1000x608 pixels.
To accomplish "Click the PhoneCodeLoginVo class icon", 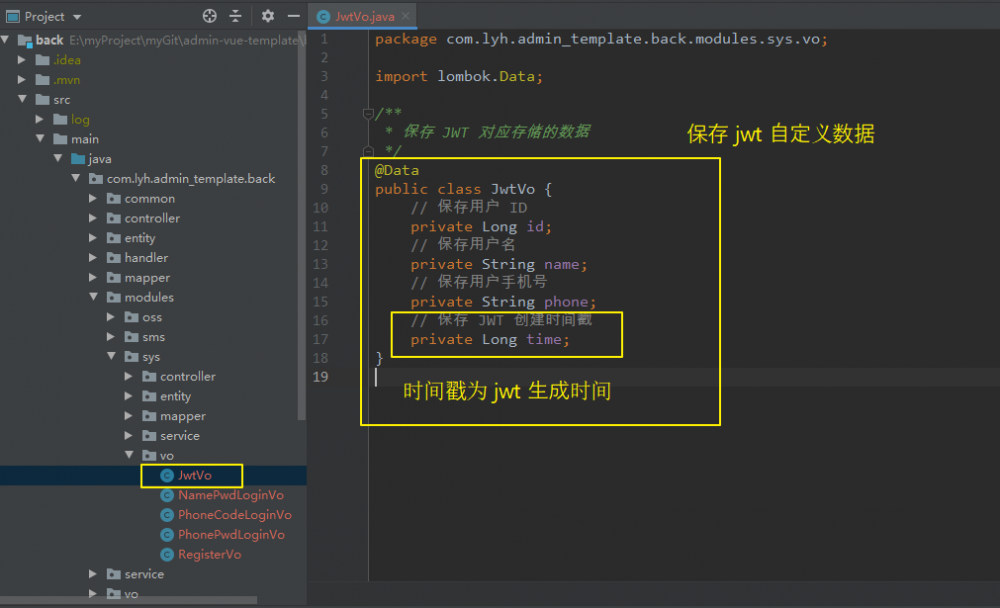I will tap(168, 514).
